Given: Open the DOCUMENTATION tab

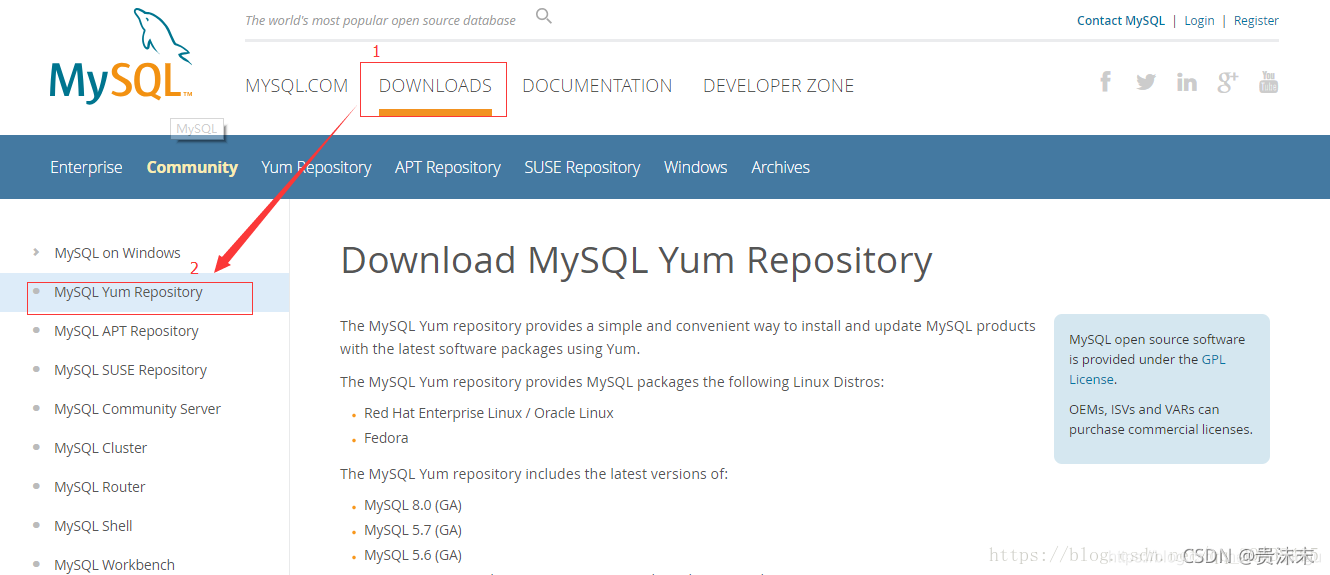Looking at the screenshot, I should pos(597,86).
